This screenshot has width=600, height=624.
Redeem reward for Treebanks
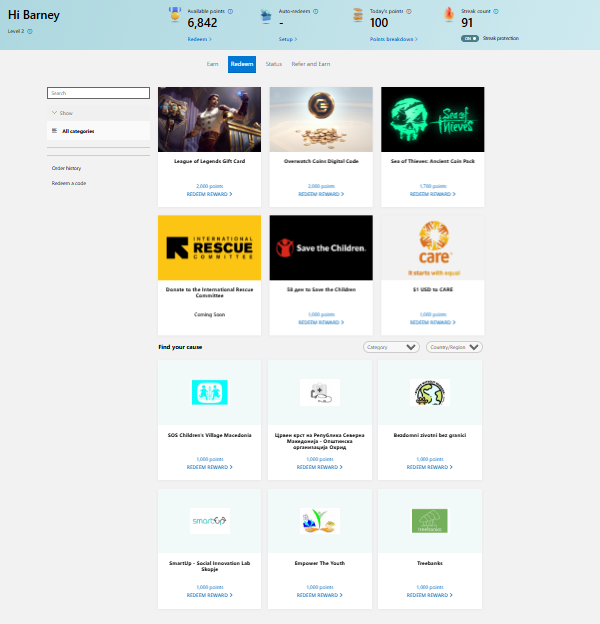click(430, 595)
